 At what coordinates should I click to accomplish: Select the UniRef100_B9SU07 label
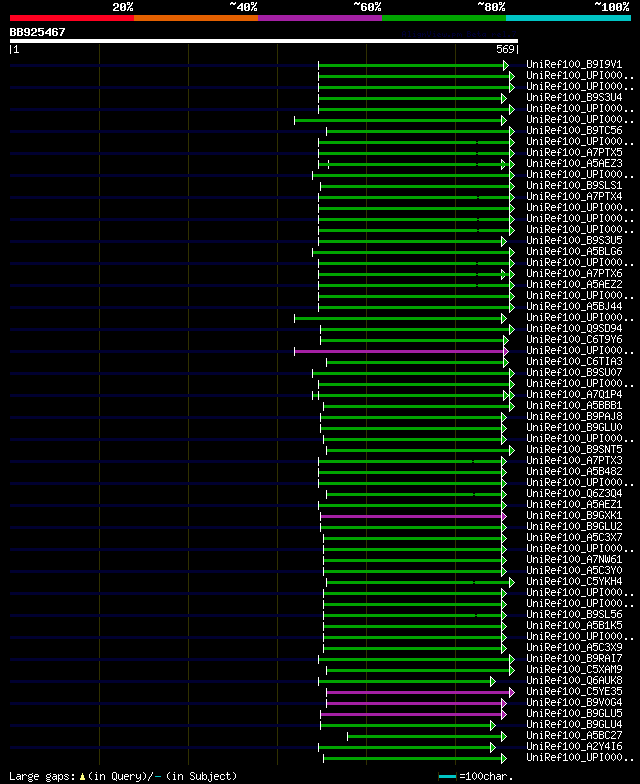coord(574,372)
